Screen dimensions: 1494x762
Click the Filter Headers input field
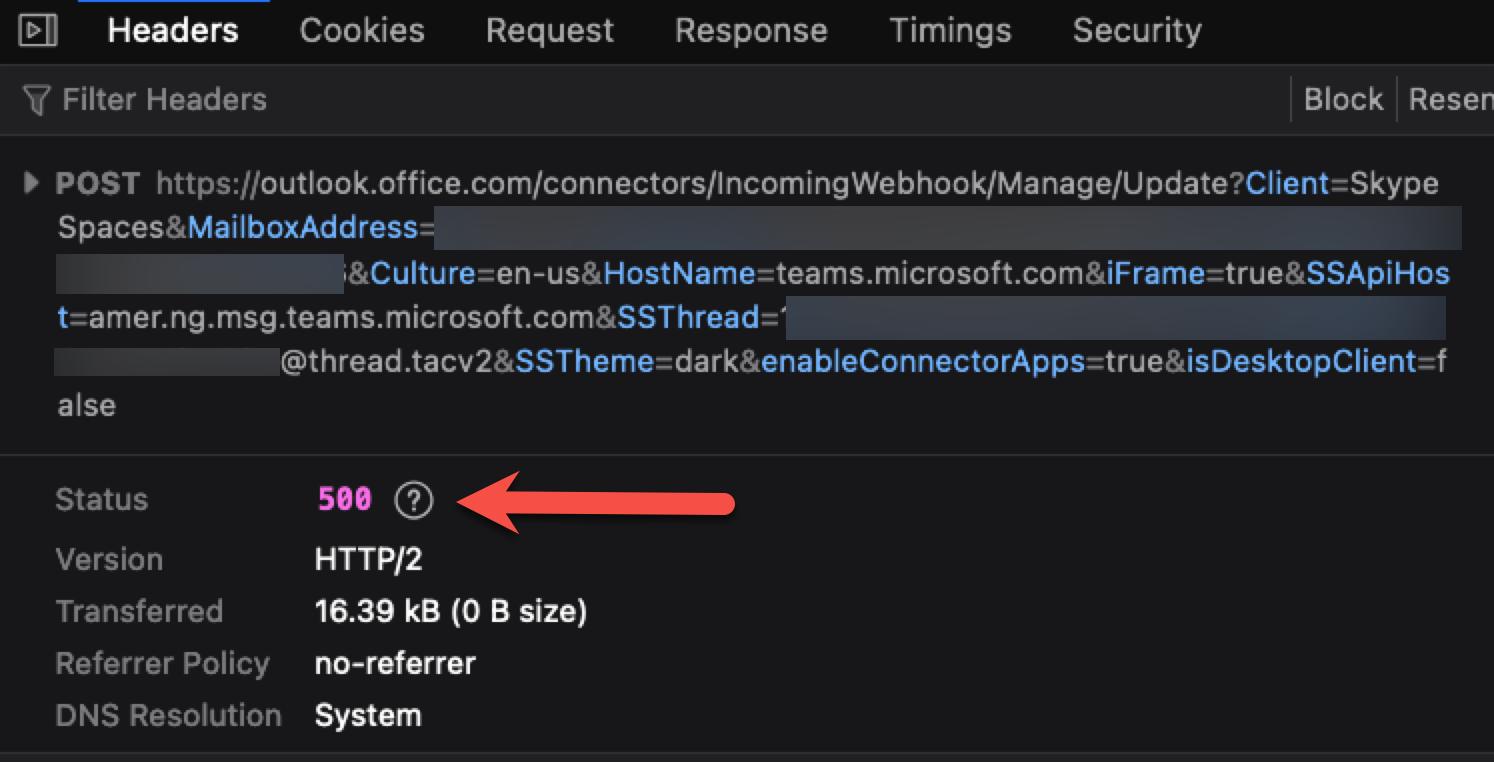[x=165, y=100]
